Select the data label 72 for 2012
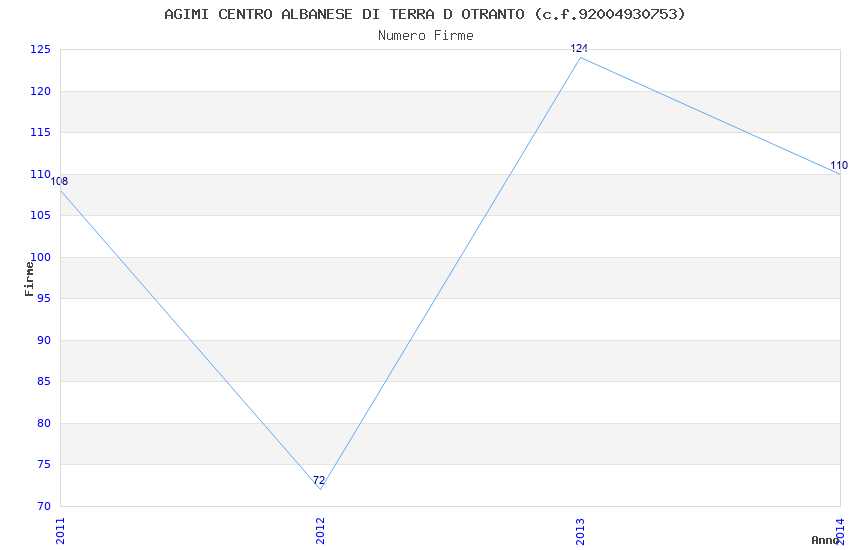This screenshot has width=850, height=550. pos(319,480)
